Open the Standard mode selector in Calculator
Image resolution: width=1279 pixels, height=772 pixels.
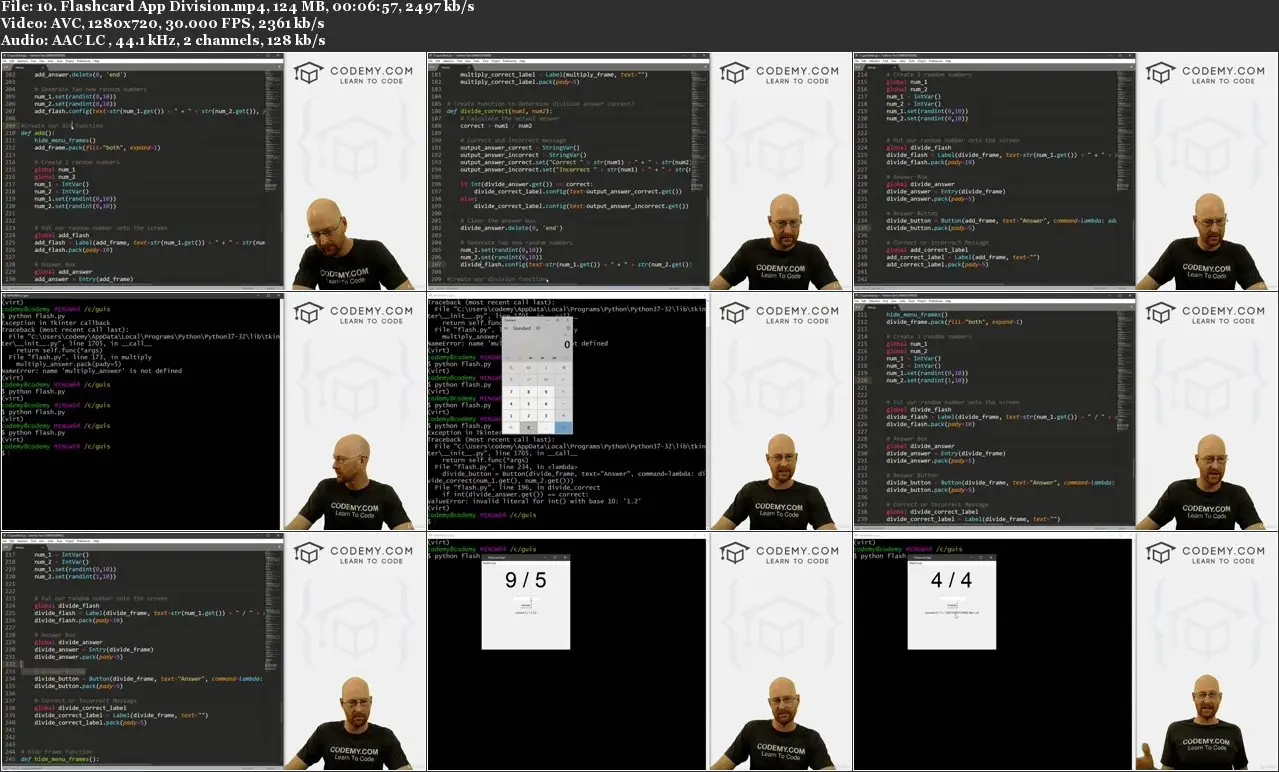tap(521, 328)
